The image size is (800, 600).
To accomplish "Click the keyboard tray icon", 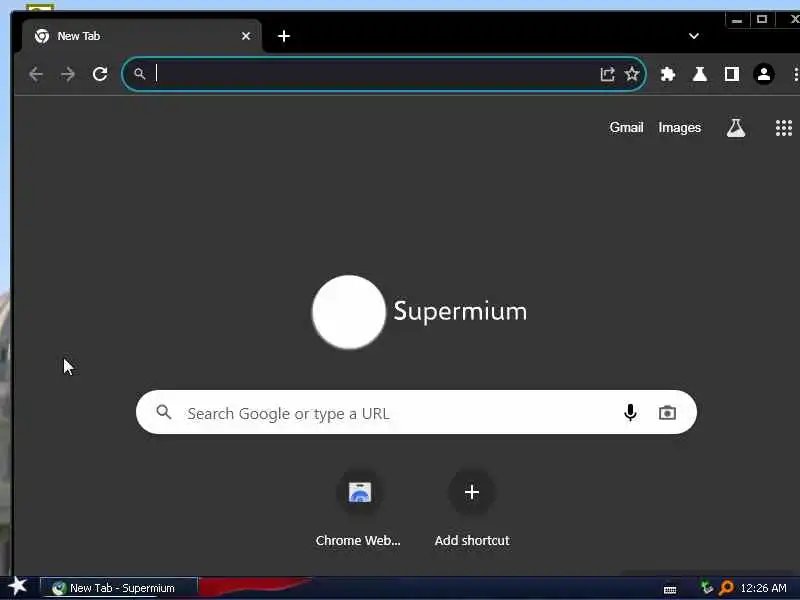I will click(670, 590).
